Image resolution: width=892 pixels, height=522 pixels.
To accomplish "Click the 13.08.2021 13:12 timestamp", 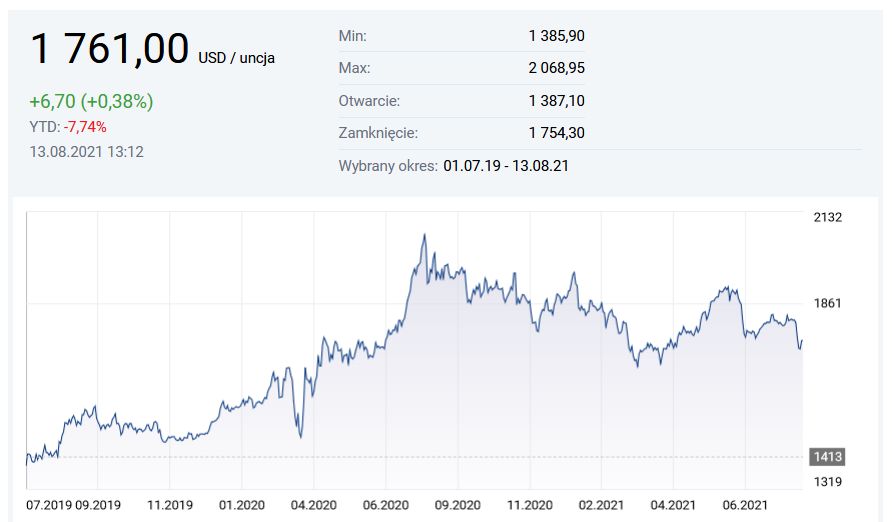I will pos(87,152).
